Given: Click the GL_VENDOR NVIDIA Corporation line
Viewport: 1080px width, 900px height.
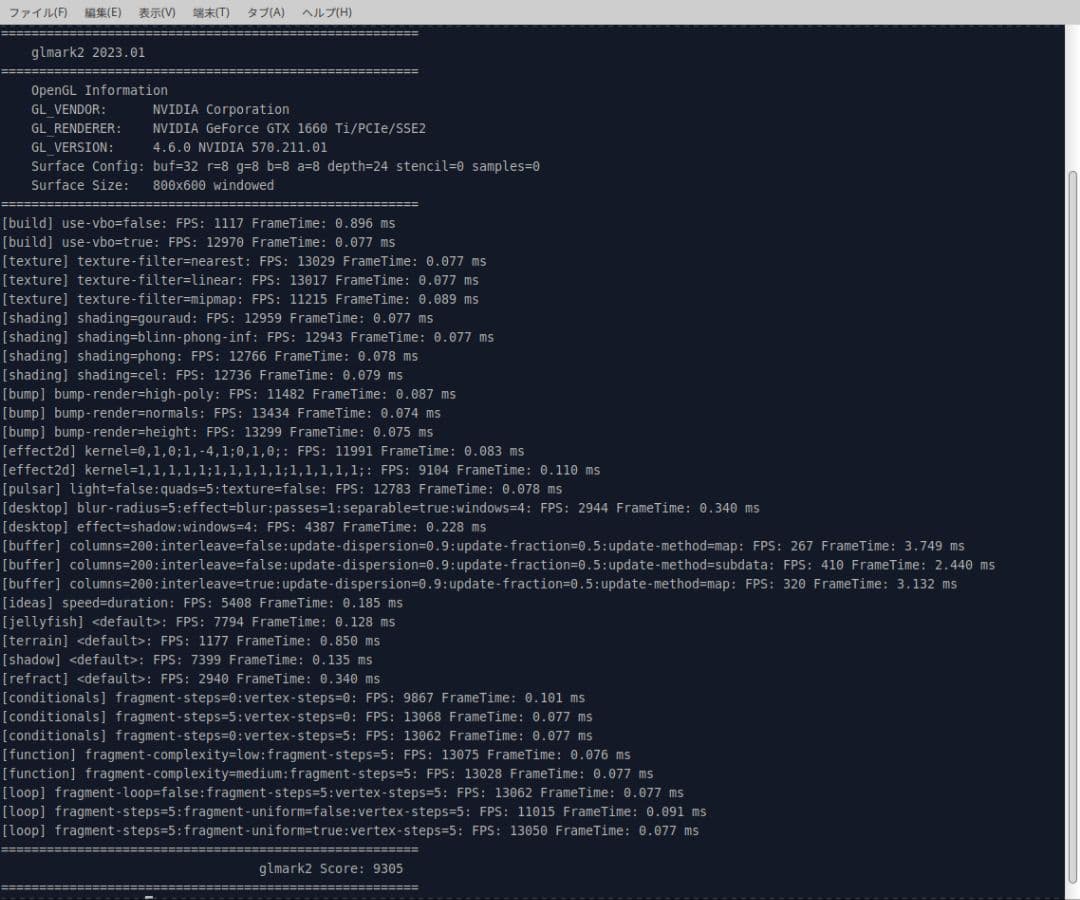Looking at the screenshot, I should click(x=160, y=109).
